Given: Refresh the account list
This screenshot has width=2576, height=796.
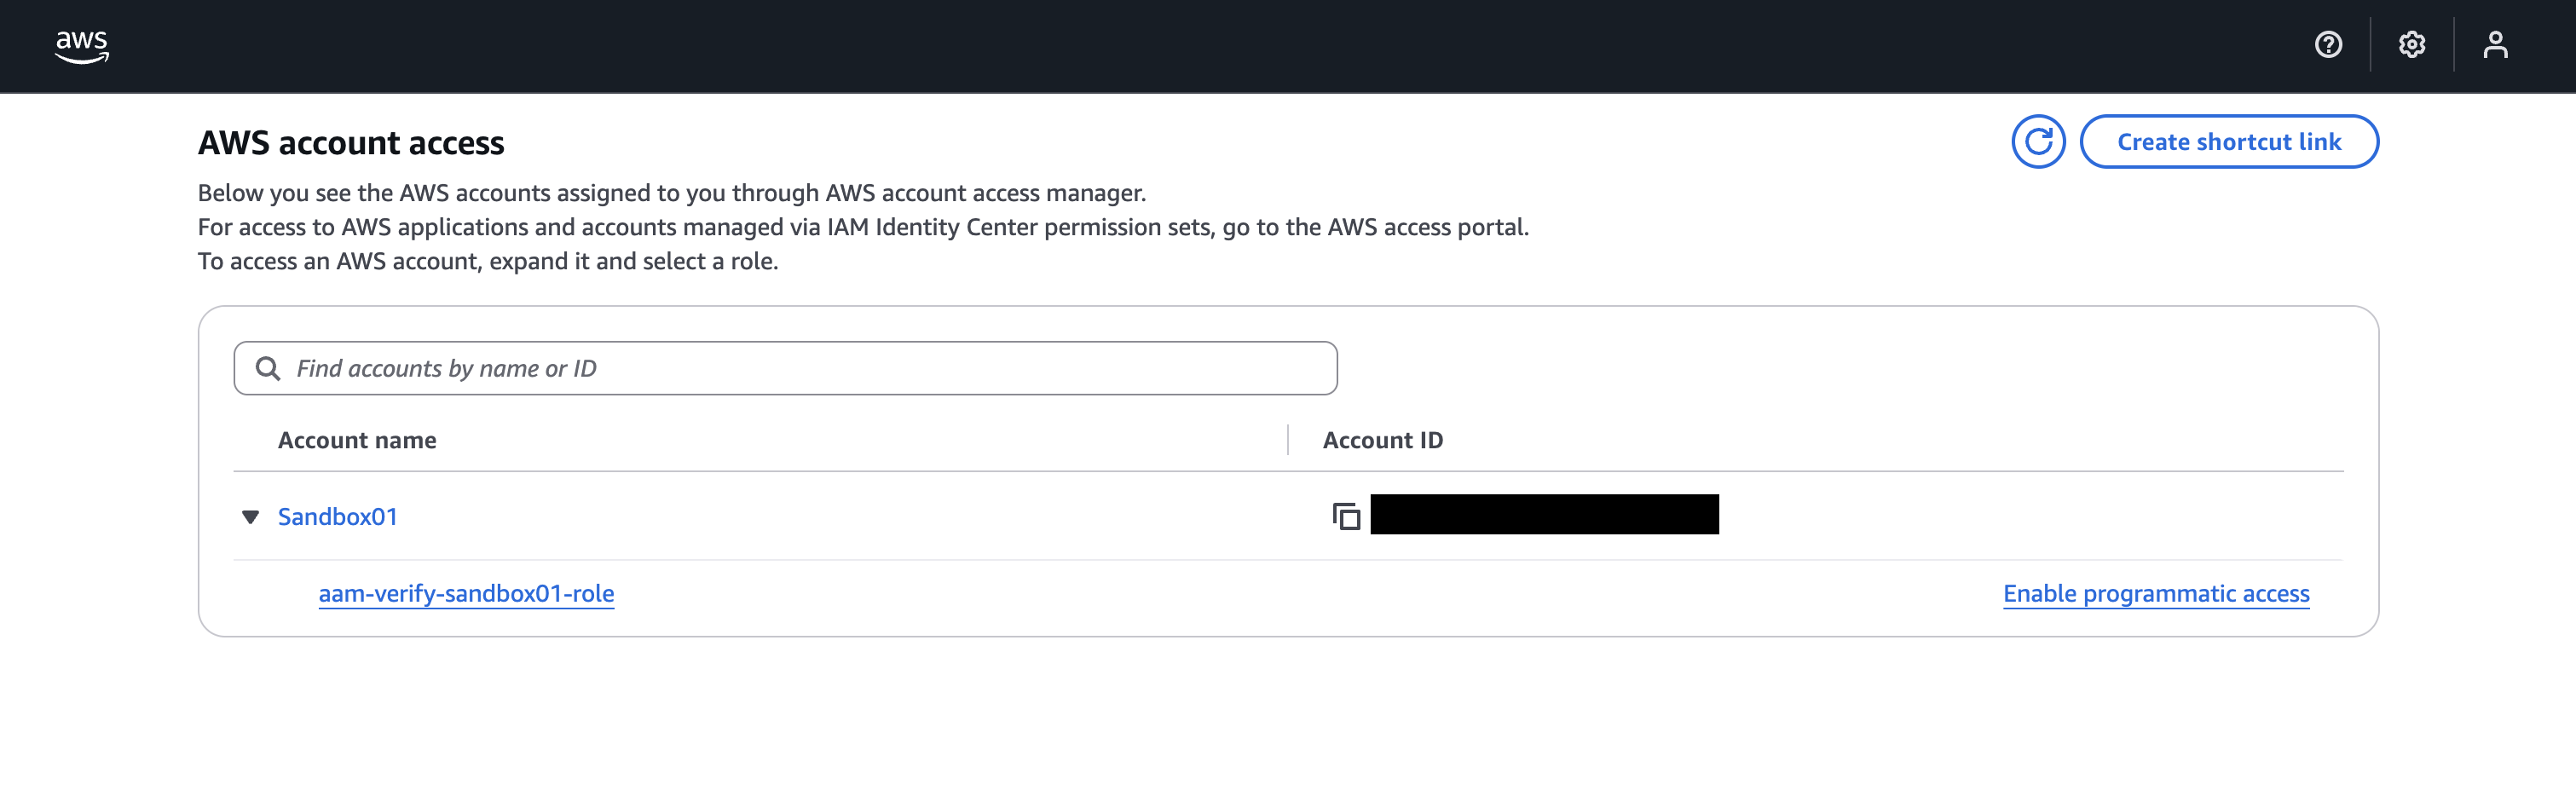Looking at the screenshot, I should [2038, 142].
